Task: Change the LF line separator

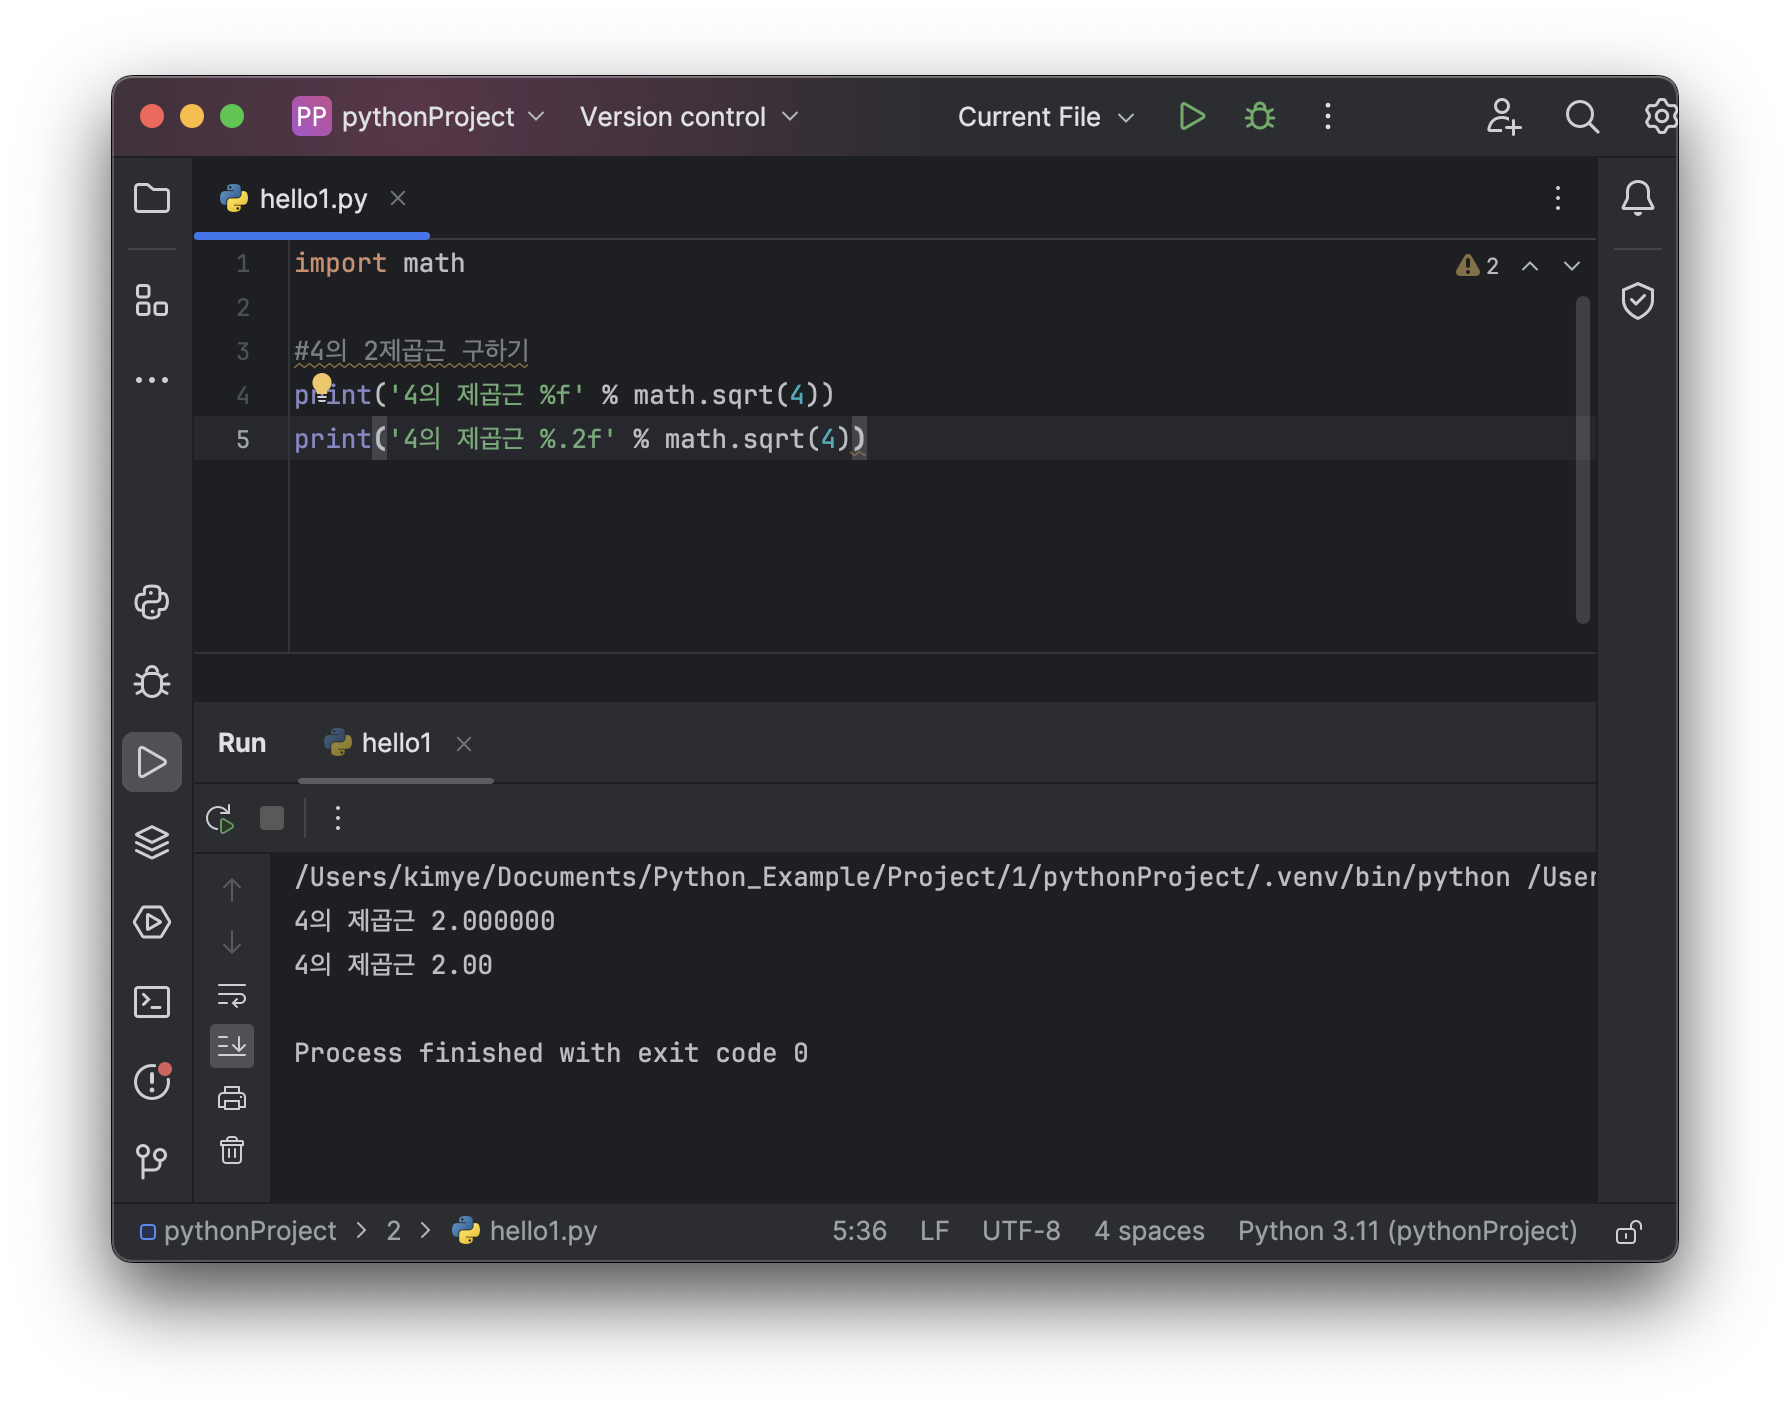Action: [934, 1231]
